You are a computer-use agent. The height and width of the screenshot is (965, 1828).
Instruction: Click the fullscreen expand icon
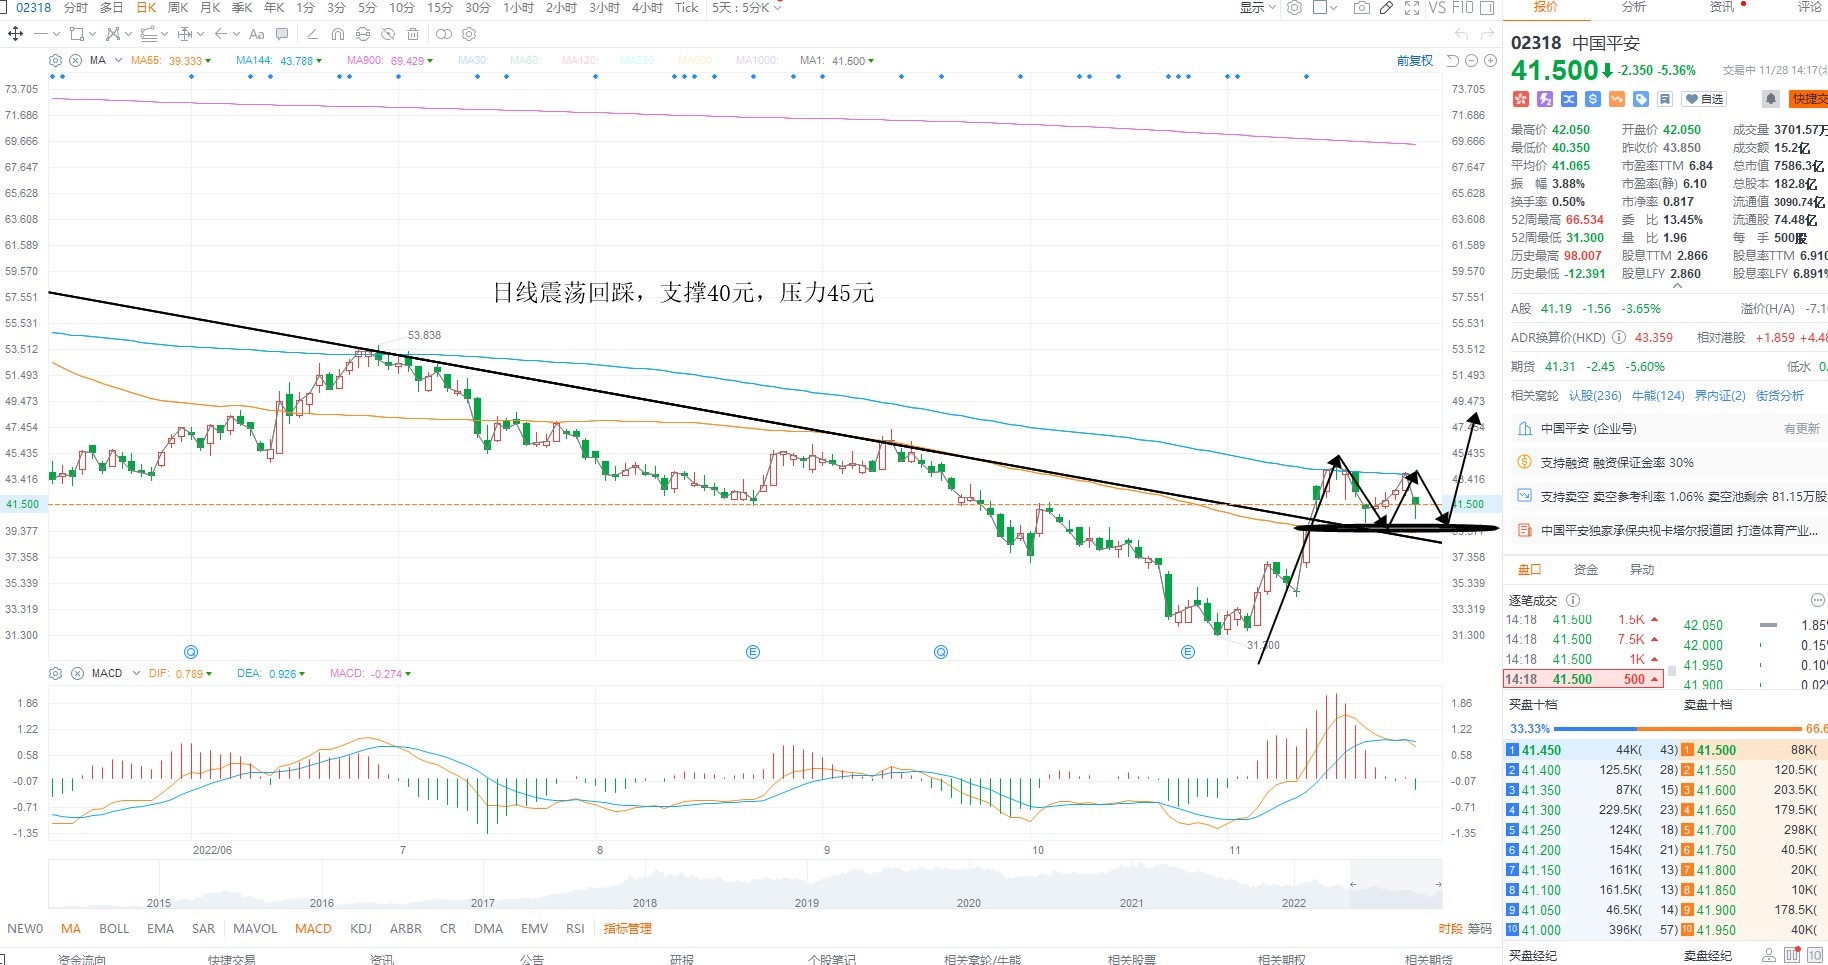(1412, 8)
